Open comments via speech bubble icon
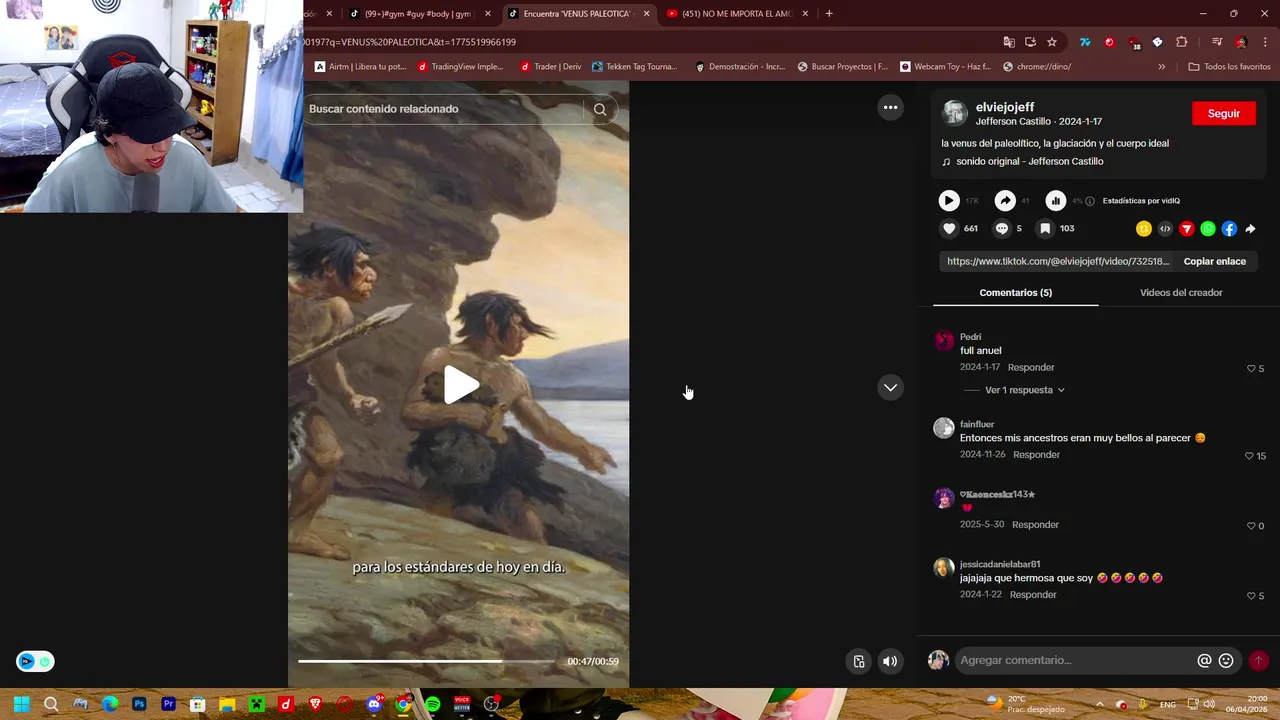 [1002, 229]
